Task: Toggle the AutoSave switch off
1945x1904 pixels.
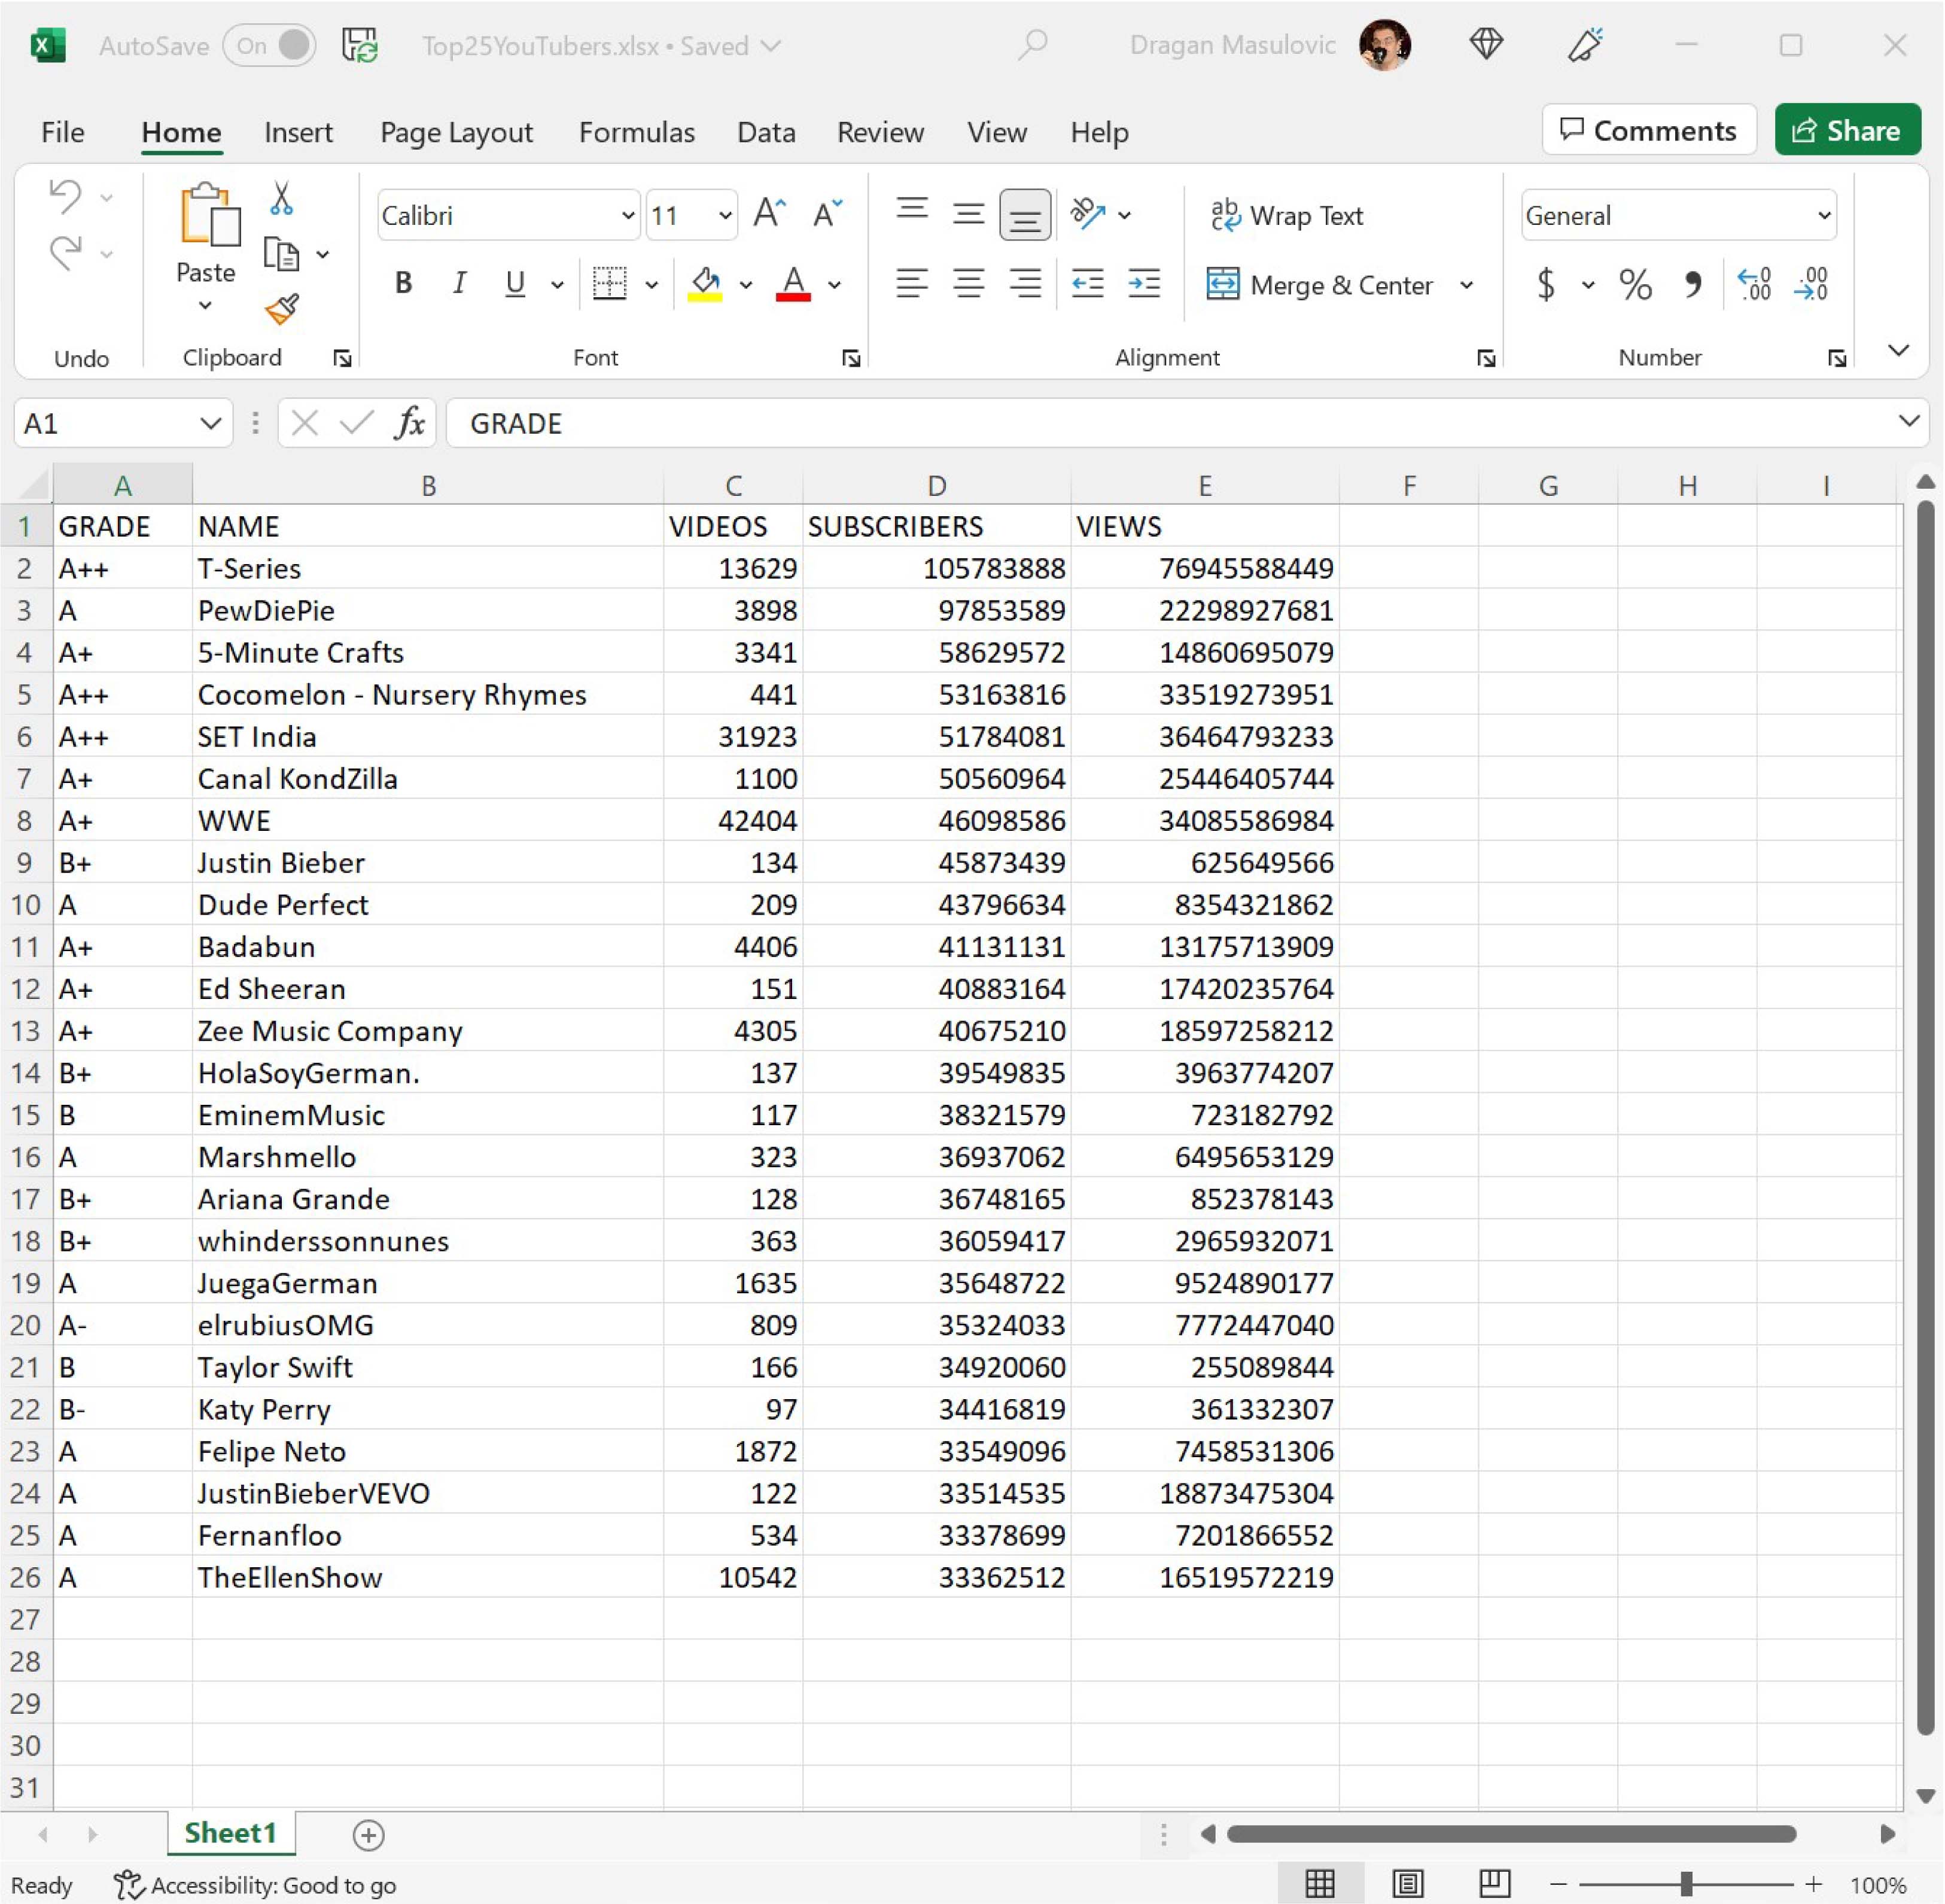Action: [x=269, y=46]
